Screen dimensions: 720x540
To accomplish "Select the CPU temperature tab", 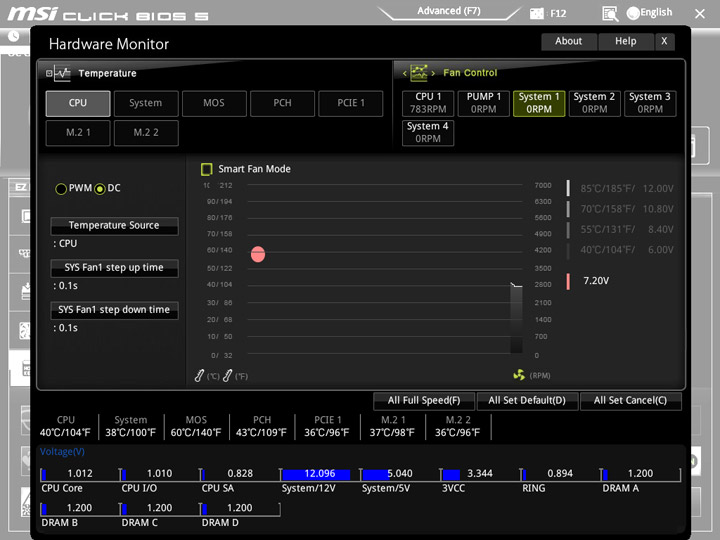I will 78,103.
